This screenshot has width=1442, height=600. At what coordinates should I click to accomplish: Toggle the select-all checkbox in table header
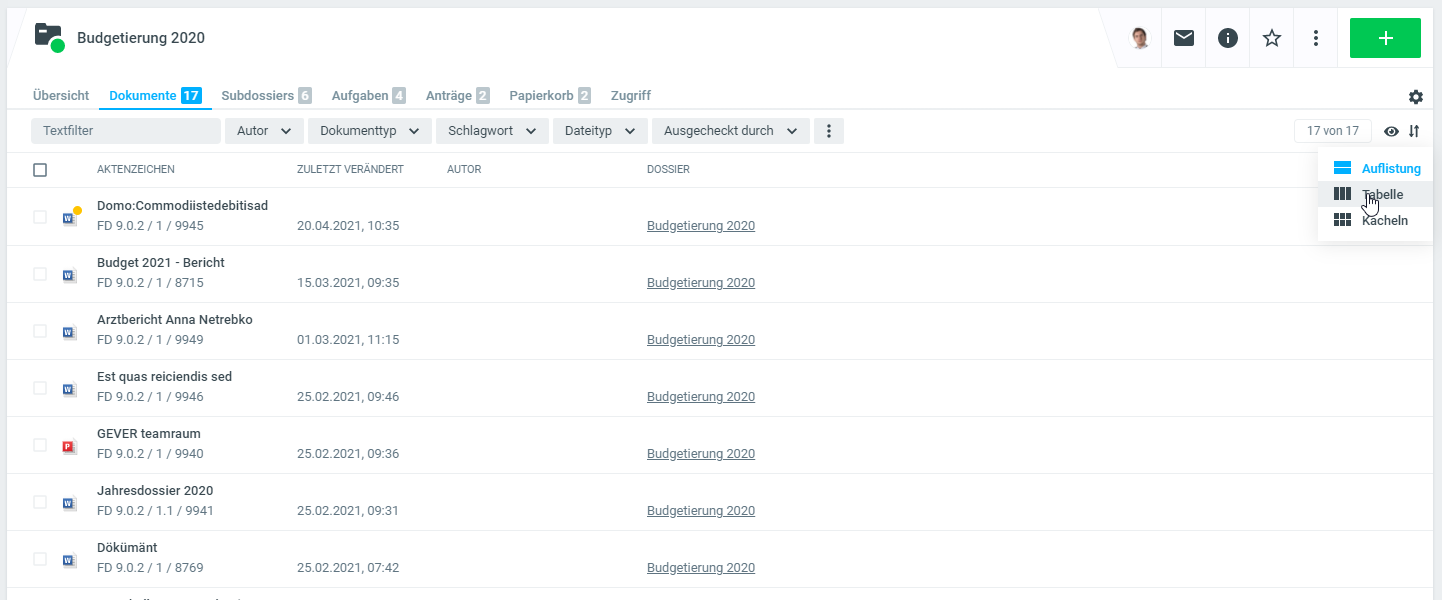(40, 170)
